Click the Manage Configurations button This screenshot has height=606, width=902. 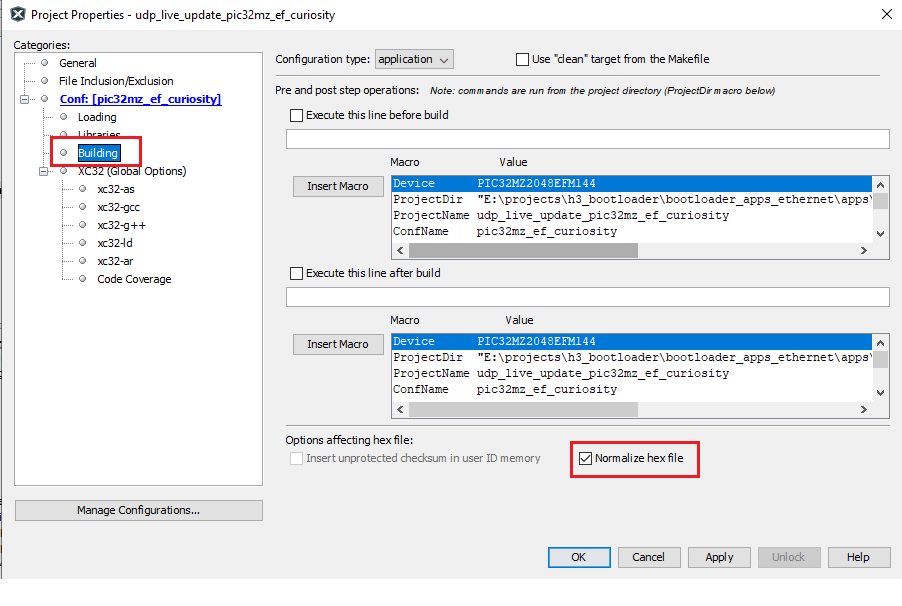coord(138,510)
